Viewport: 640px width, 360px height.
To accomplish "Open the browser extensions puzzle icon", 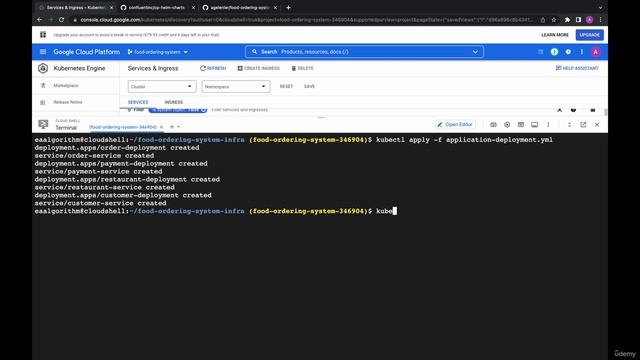I will coord(567,20).
